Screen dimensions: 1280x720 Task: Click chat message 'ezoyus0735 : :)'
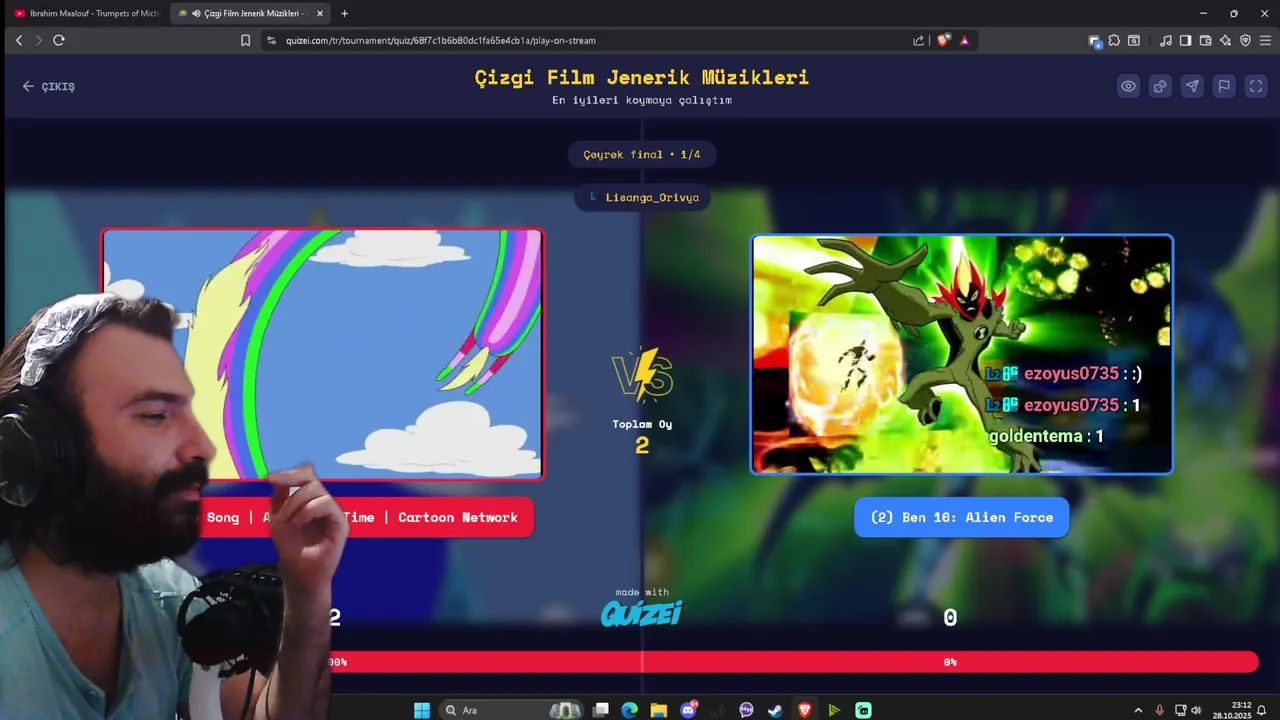1063,373
